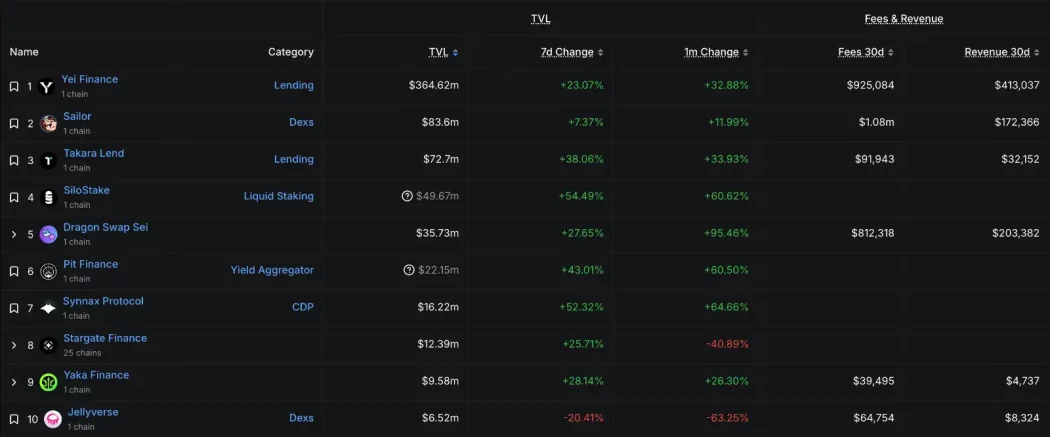Bookmark Yei Finance protocol
Screen dimensions: 1050x437
pos(14,87)
